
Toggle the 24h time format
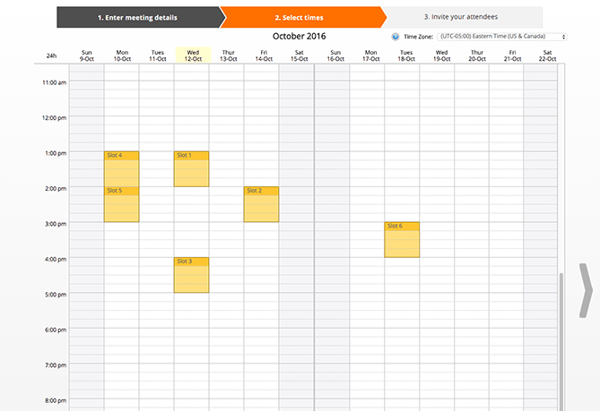[51, 56]
